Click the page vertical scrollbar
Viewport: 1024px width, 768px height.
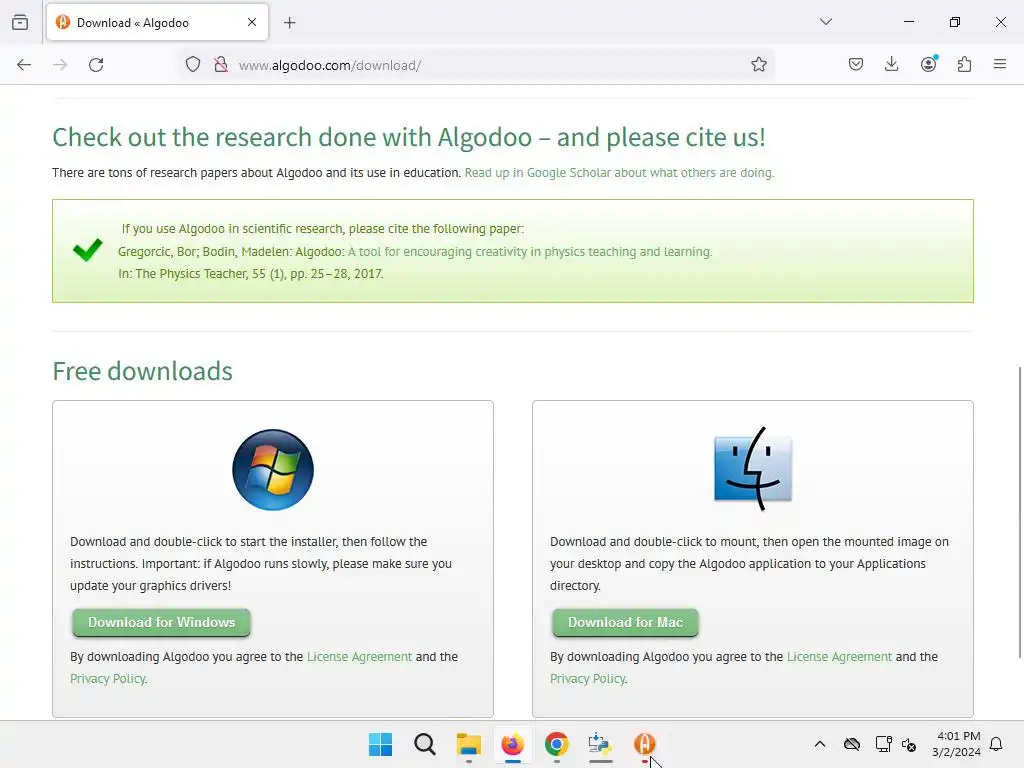pyautogui.click(x=1019, y=512)
